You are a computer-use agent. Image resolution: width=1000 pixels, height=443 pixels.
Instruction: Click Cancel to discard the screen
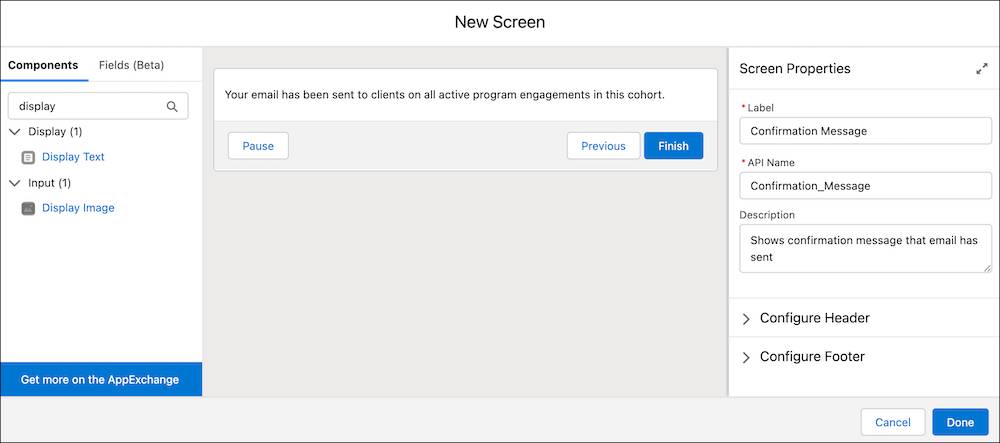click(893, 422)
